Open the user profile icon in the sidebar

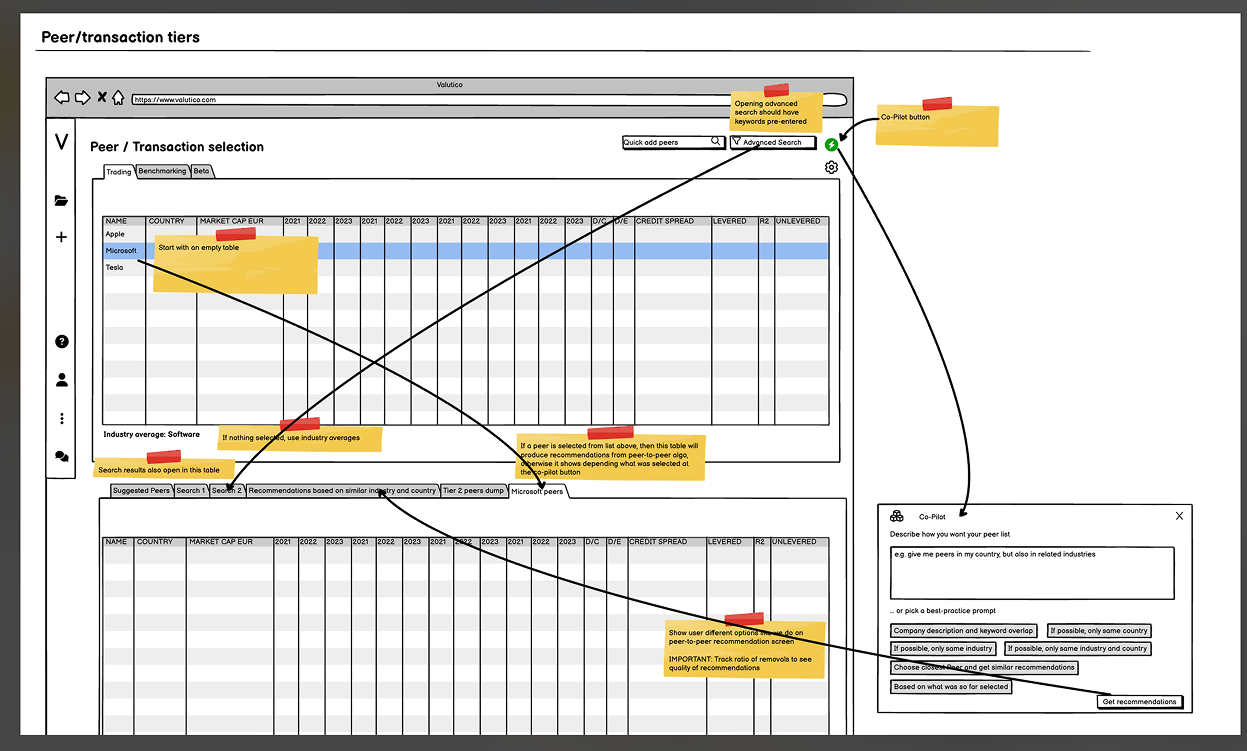coord(62,380)
